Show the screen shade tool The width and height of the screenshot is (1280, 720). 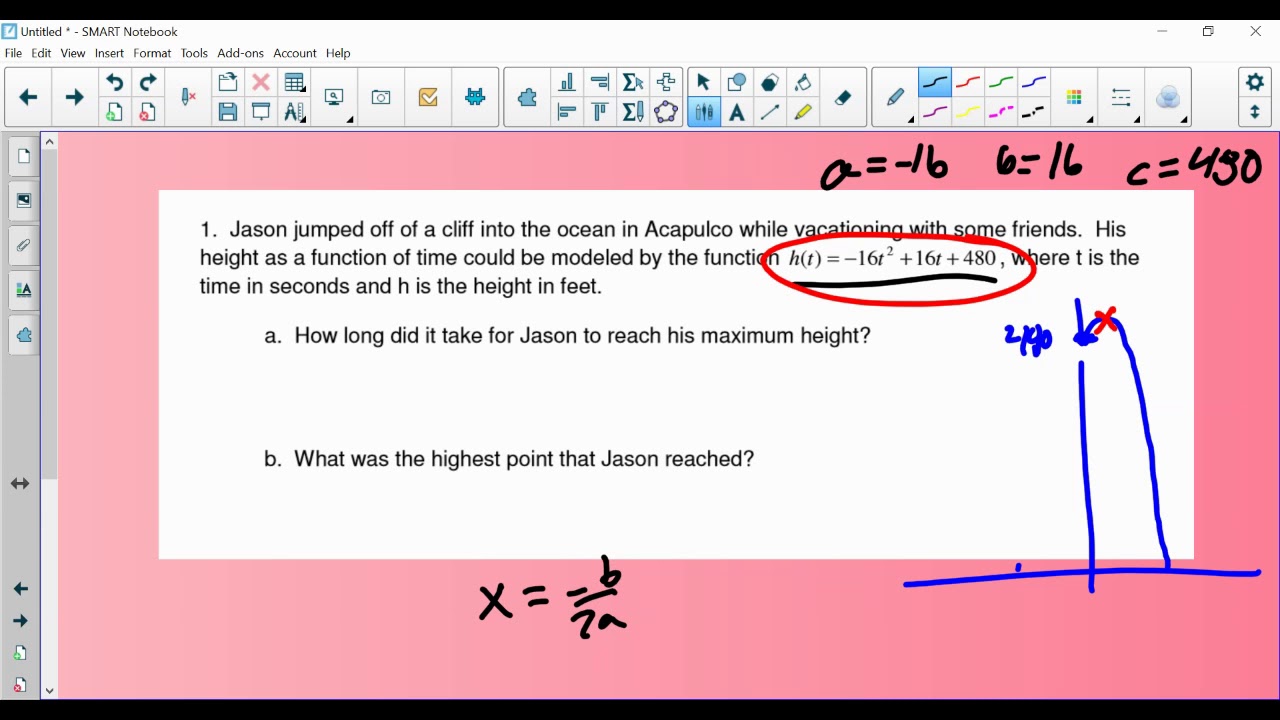pyautogui.click(x=261, y=112)
